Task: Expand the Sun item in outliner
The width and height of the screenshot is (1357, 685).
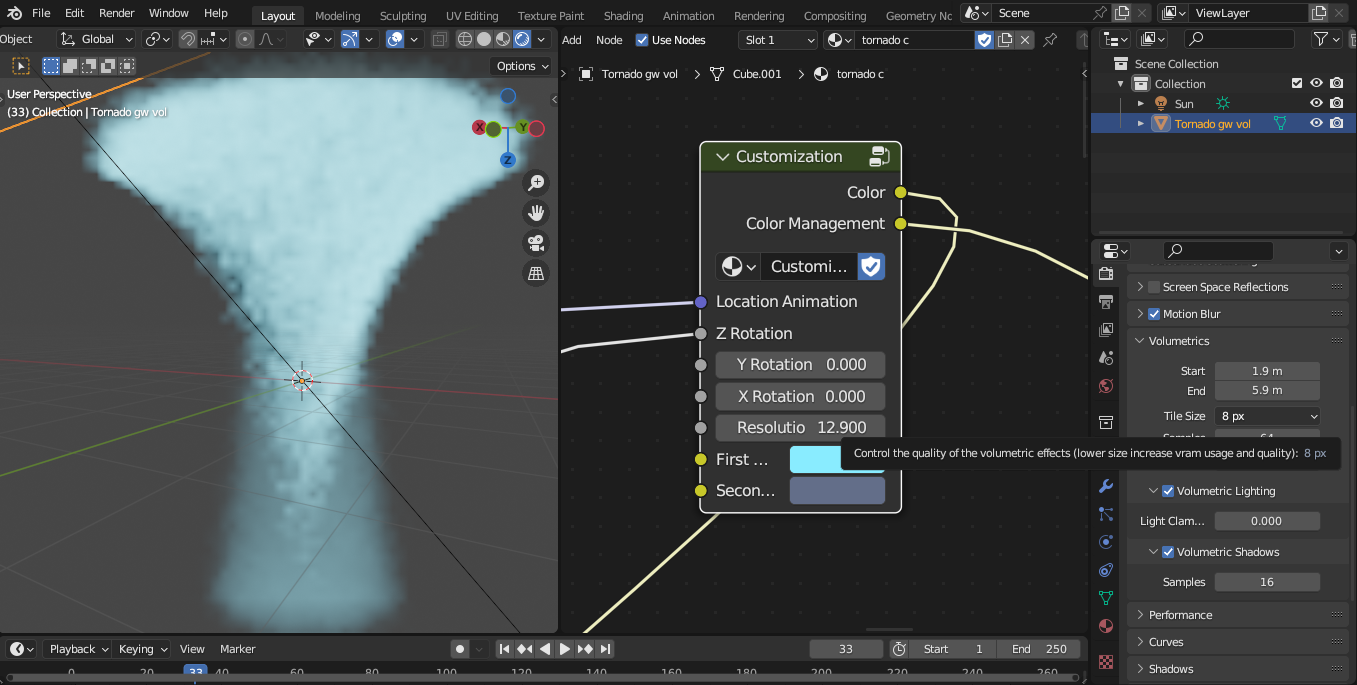Action: (1141, 104)
